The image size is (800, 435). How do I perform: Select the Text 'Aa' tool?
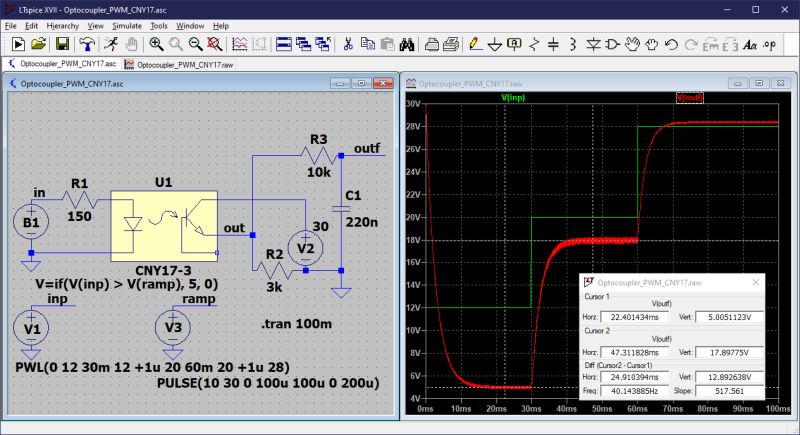(x=749, y=44)
